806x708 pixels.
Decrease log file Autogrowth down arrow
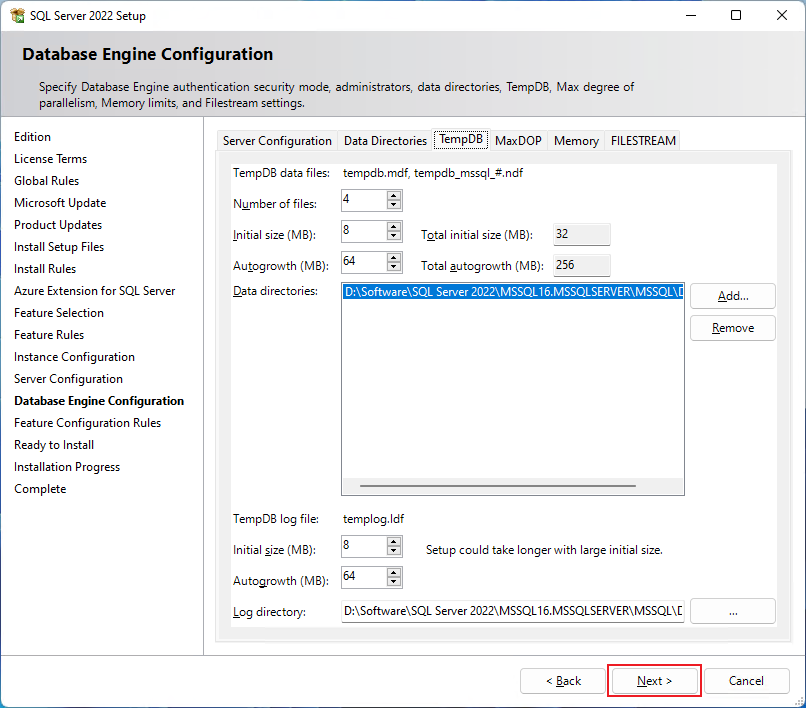coord(394,582)
